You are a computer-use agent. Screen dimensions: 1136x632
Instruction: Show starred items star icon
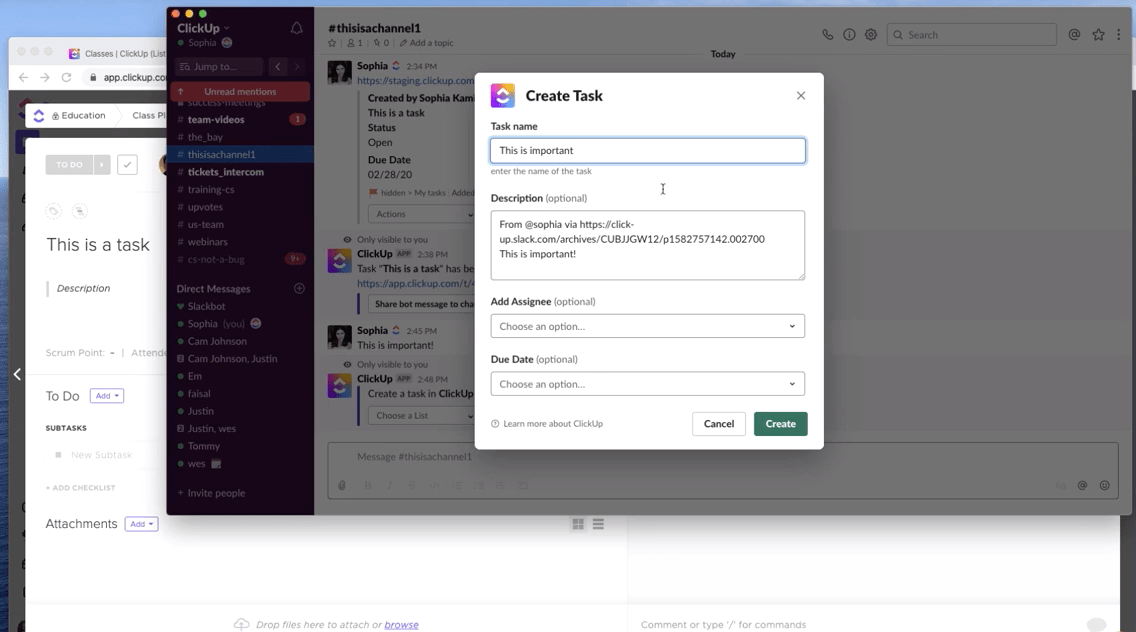click(x=1098, y=35)
